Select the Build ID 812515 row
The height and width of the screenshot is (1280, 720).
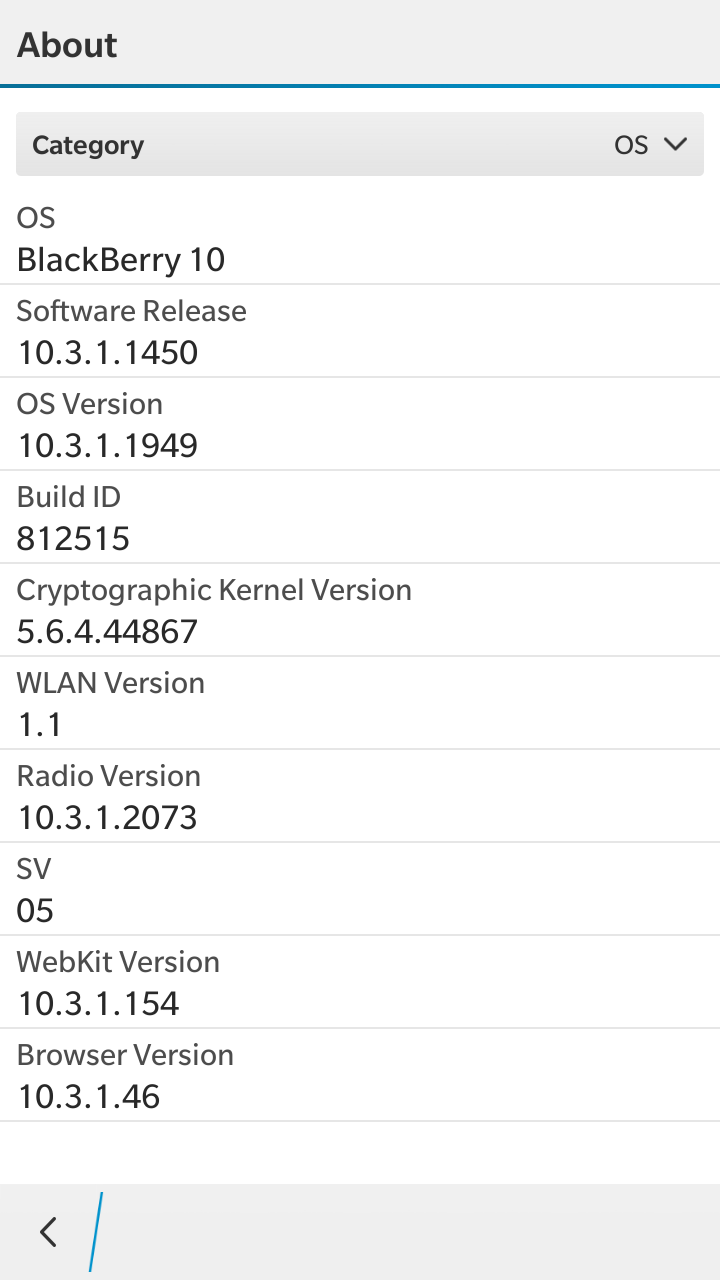pyautogui.click(x=360, y=517)
